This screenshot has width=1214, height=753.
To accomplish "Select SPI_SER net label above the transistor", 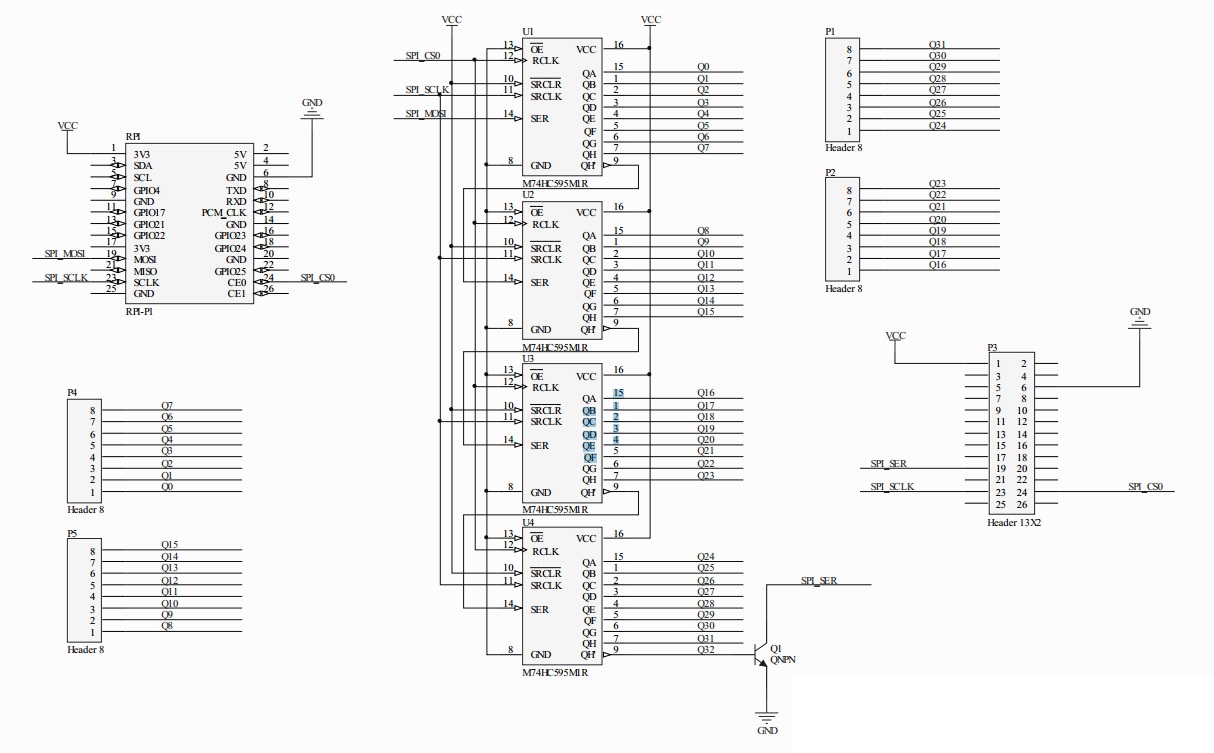I will [x=818, y=580].
